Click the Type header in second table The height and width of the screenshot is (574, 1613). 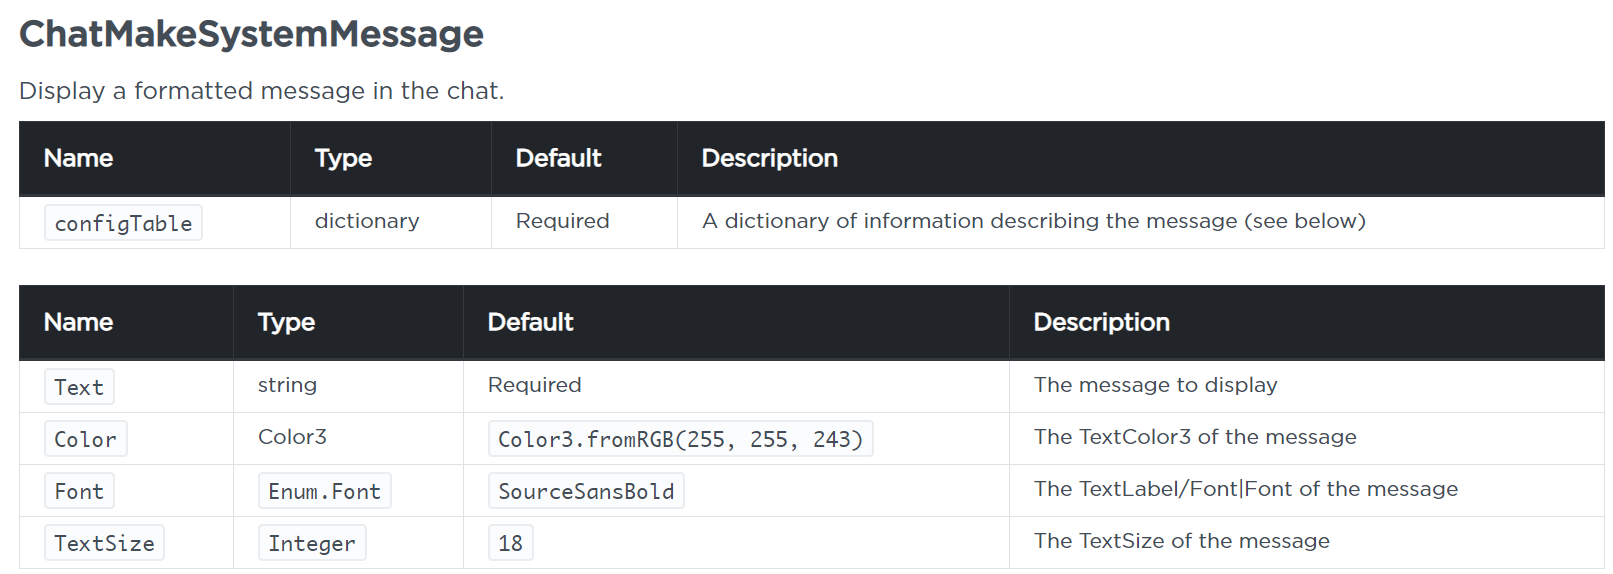(286, 322)
